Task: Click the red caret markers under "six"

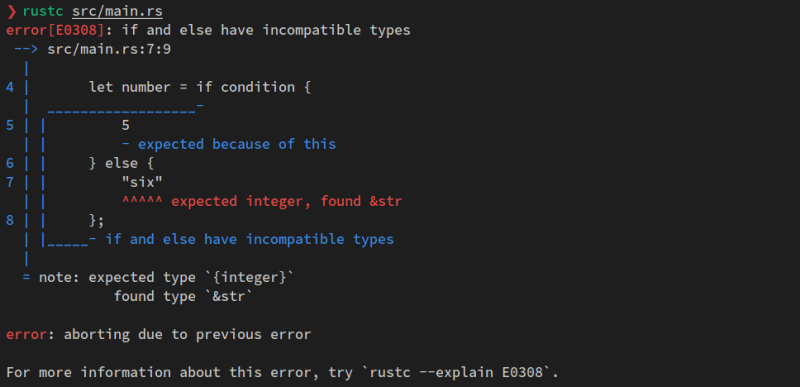Action: (142, 199)
